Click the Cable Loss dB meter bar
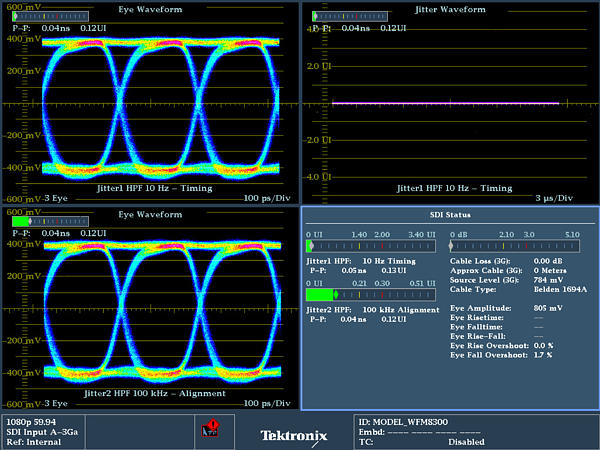600x450 pixels. 514,245
